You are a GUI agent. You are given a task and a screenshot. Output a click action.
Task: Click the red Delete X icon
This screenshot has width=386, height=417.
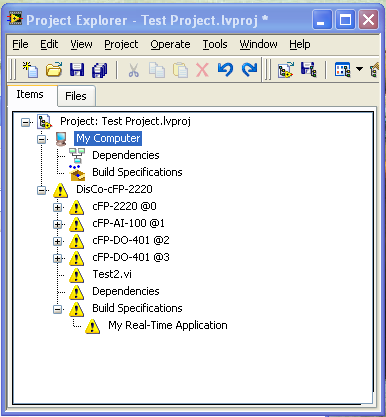click(x=202, y=70)
